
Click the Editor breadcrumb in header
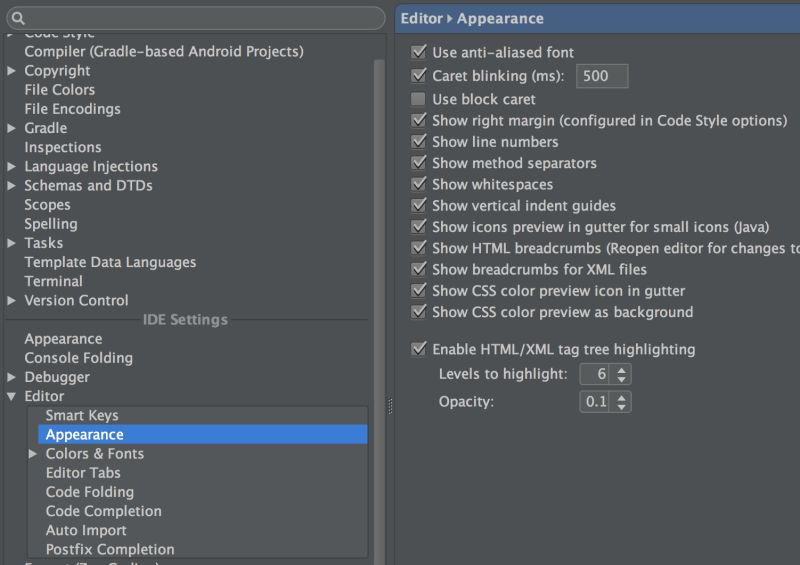[421, 18]
